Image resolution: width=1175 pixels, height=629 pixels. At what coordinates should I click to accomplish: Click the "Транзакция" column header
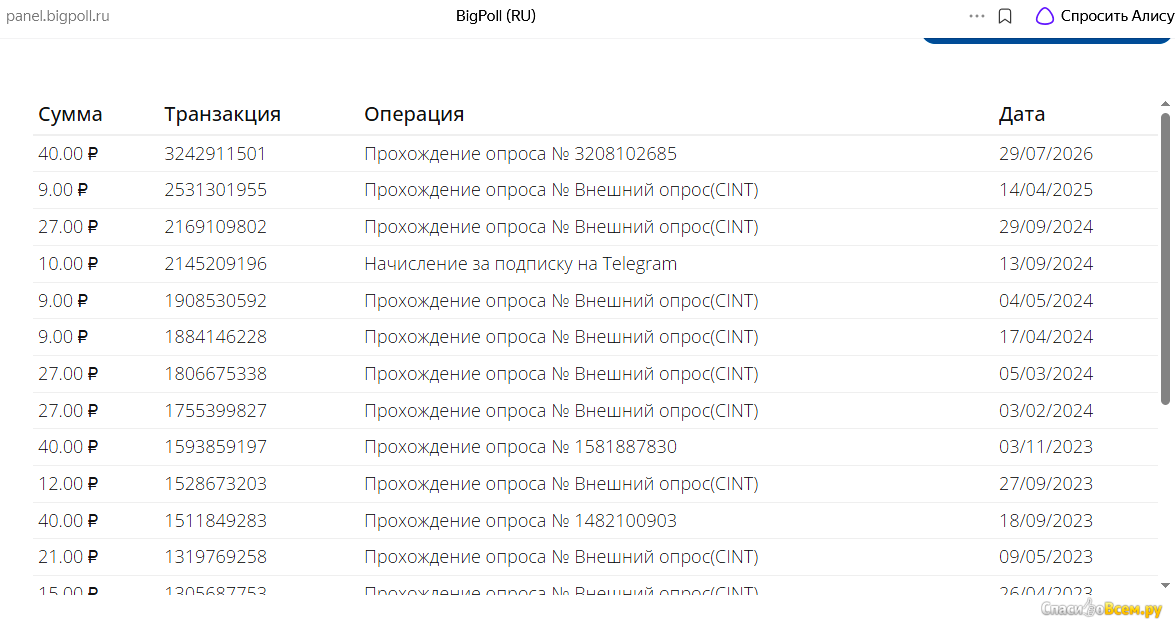[223, 114]
